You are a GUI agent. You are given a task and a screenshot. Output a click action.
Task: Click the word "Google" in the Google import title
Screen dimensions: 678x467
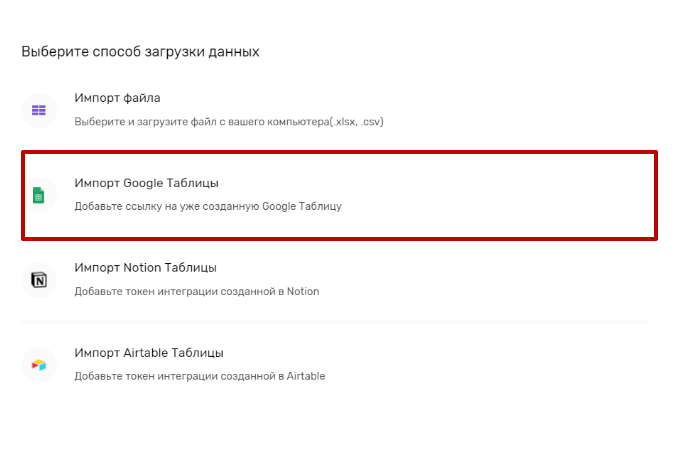(143, 183)
